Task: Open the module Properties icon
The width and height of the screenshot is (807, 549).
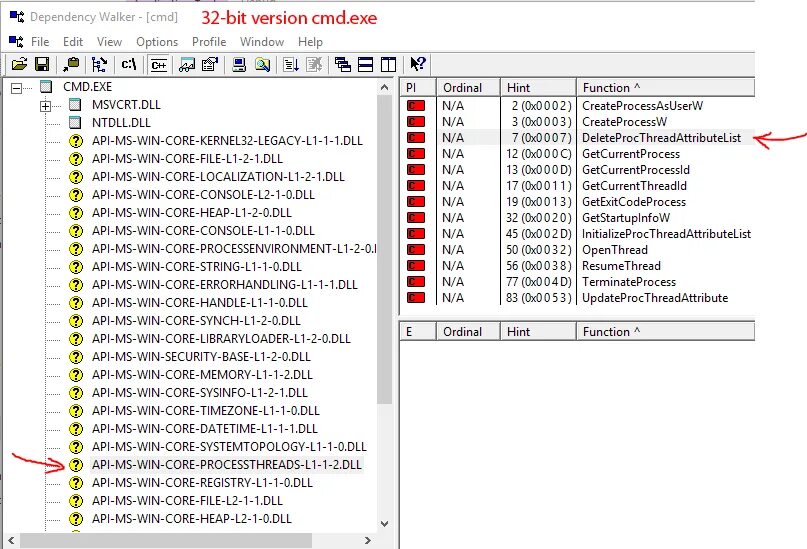Action: tap(210, 64)
